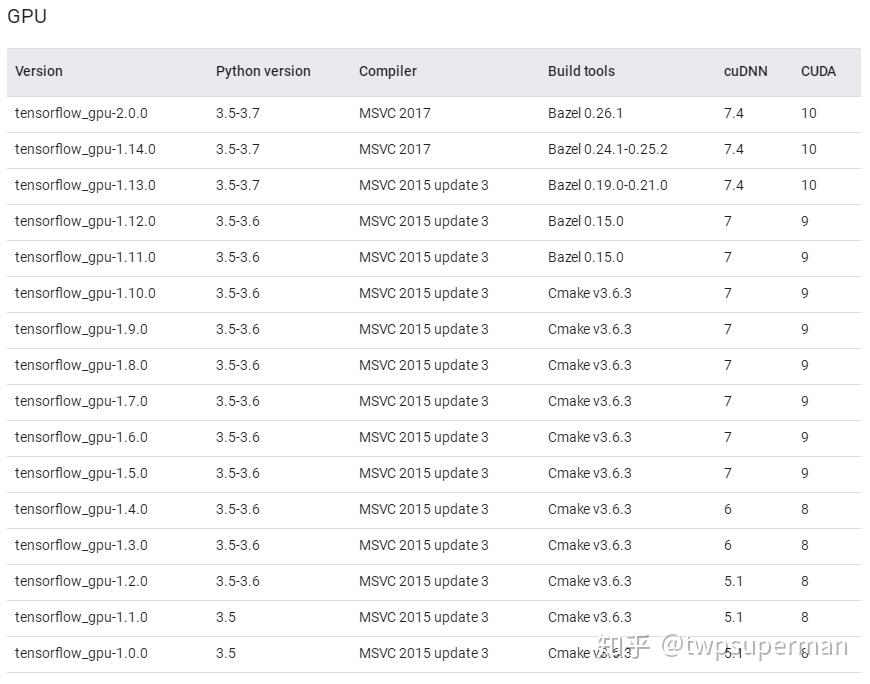
Task: Select the tensorflow_gpu-1.10.0 cell
Action: click(x=85, y=294)
